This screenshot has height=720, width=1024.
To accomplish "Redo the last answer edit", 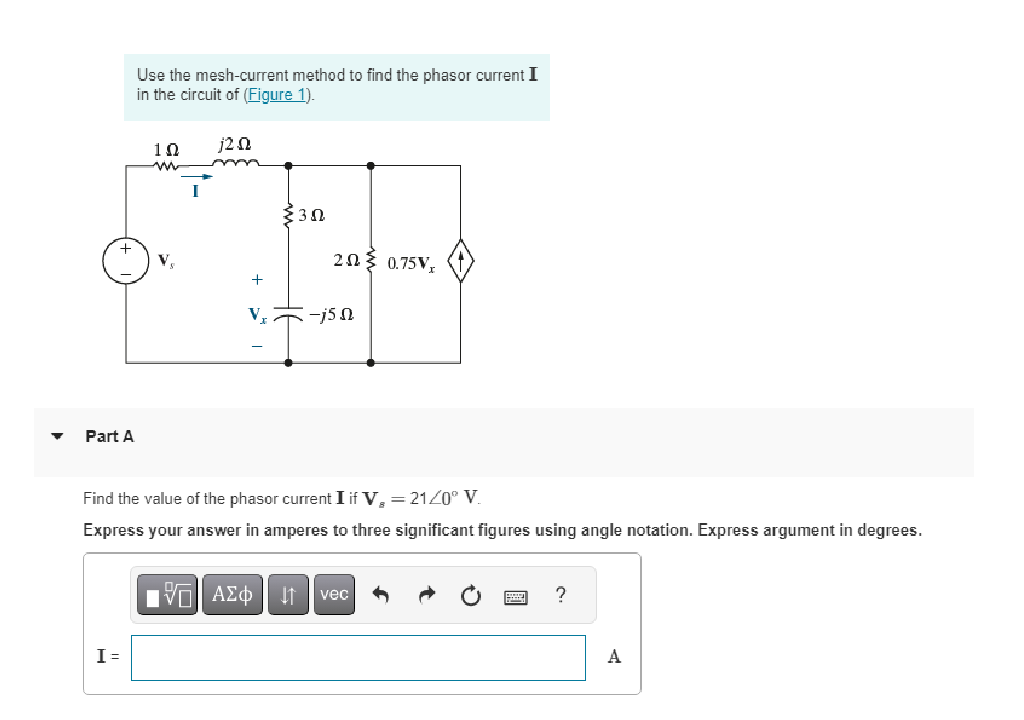I will [427, 595].
